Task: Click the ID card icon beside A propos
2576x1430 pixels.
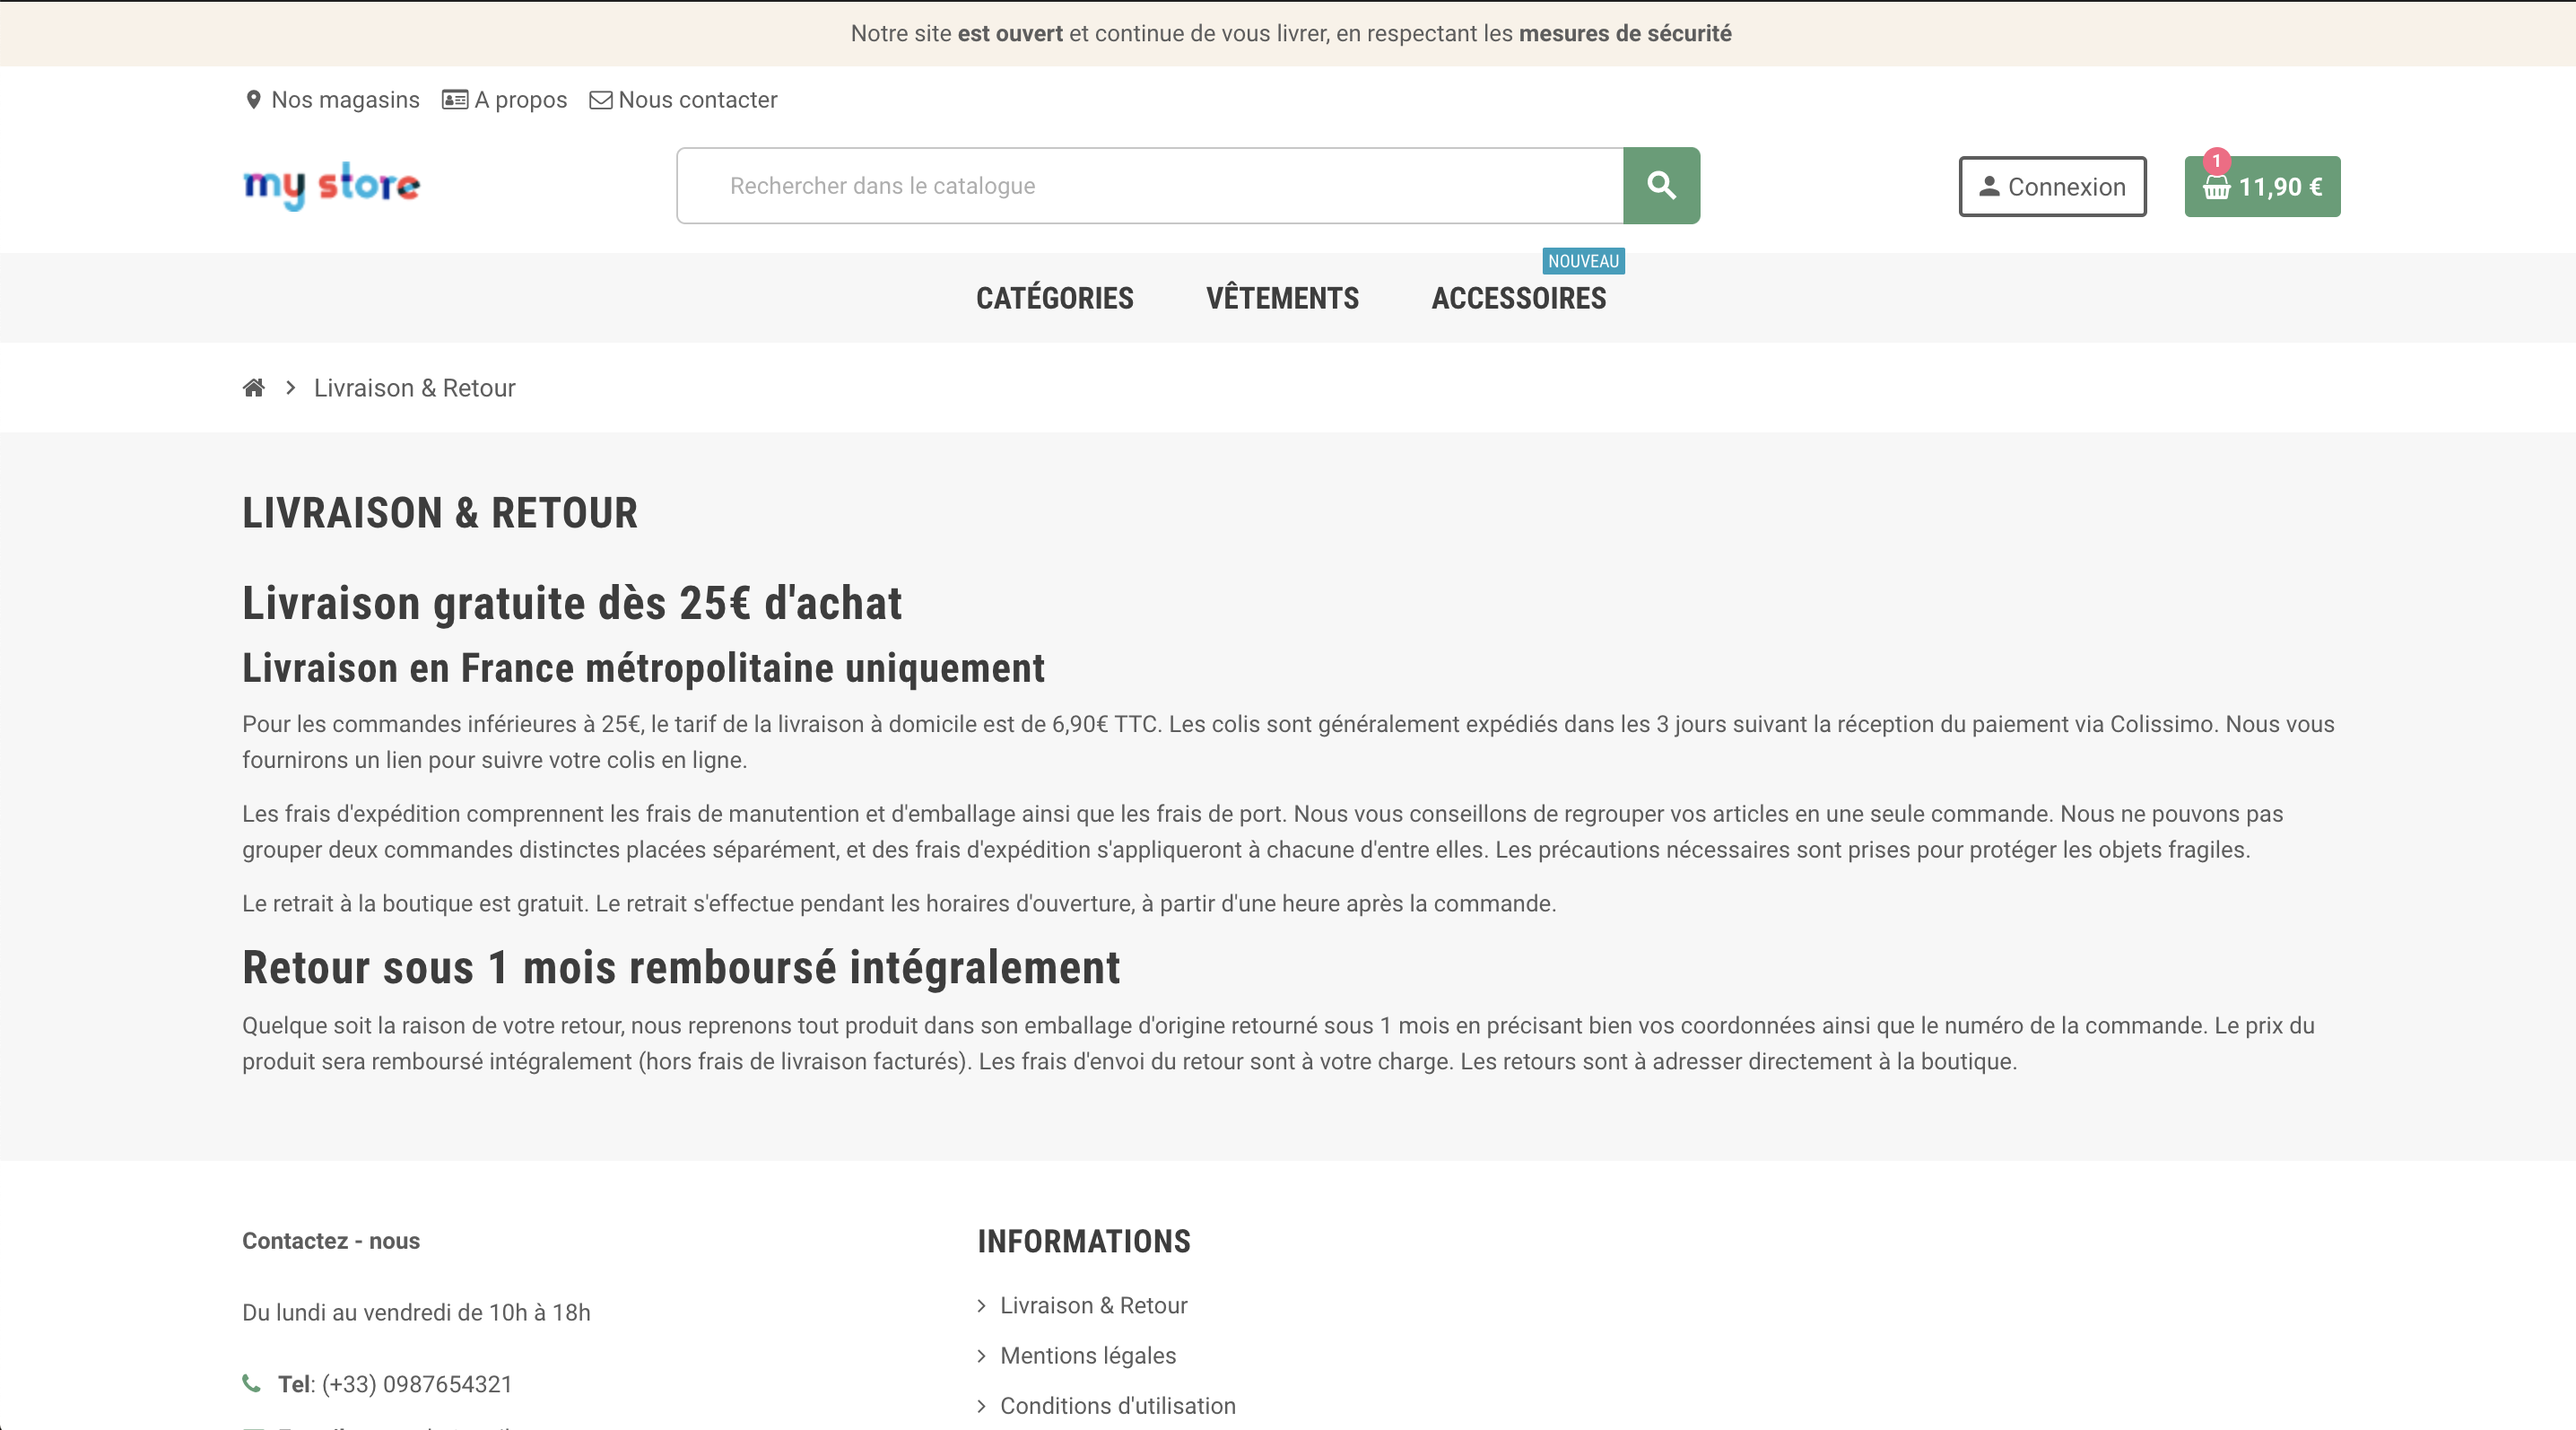Action: point(455,100)
